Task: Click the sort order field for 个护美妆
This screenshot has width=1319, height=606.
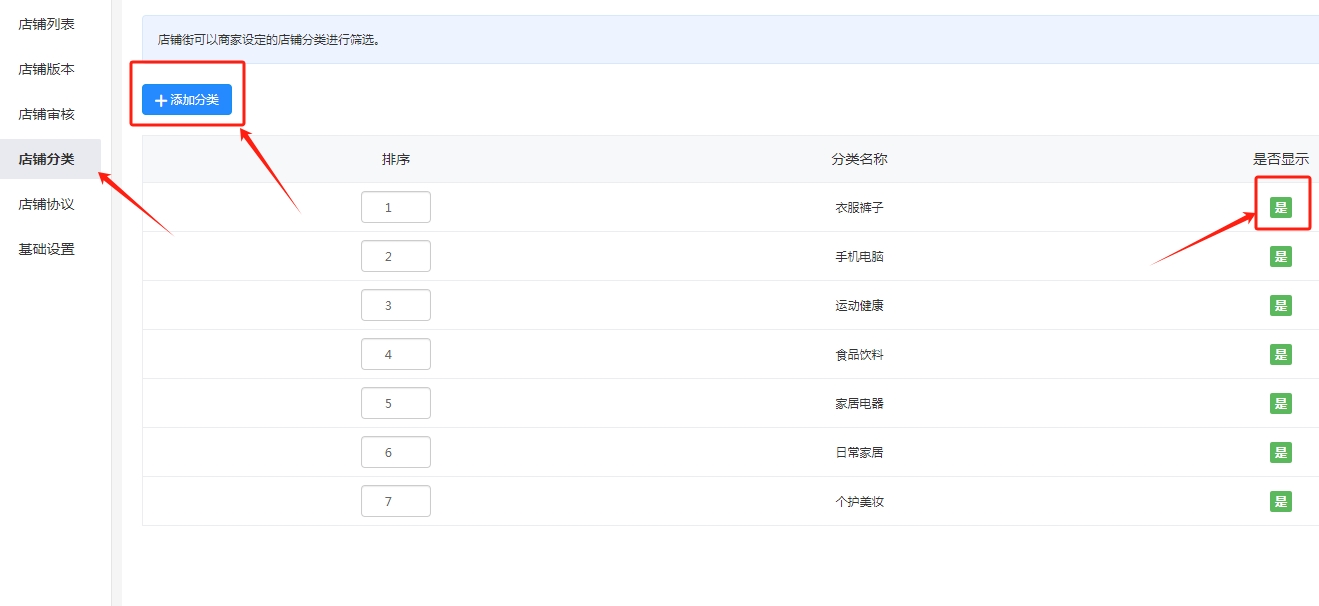Action: tap(396, 501)
